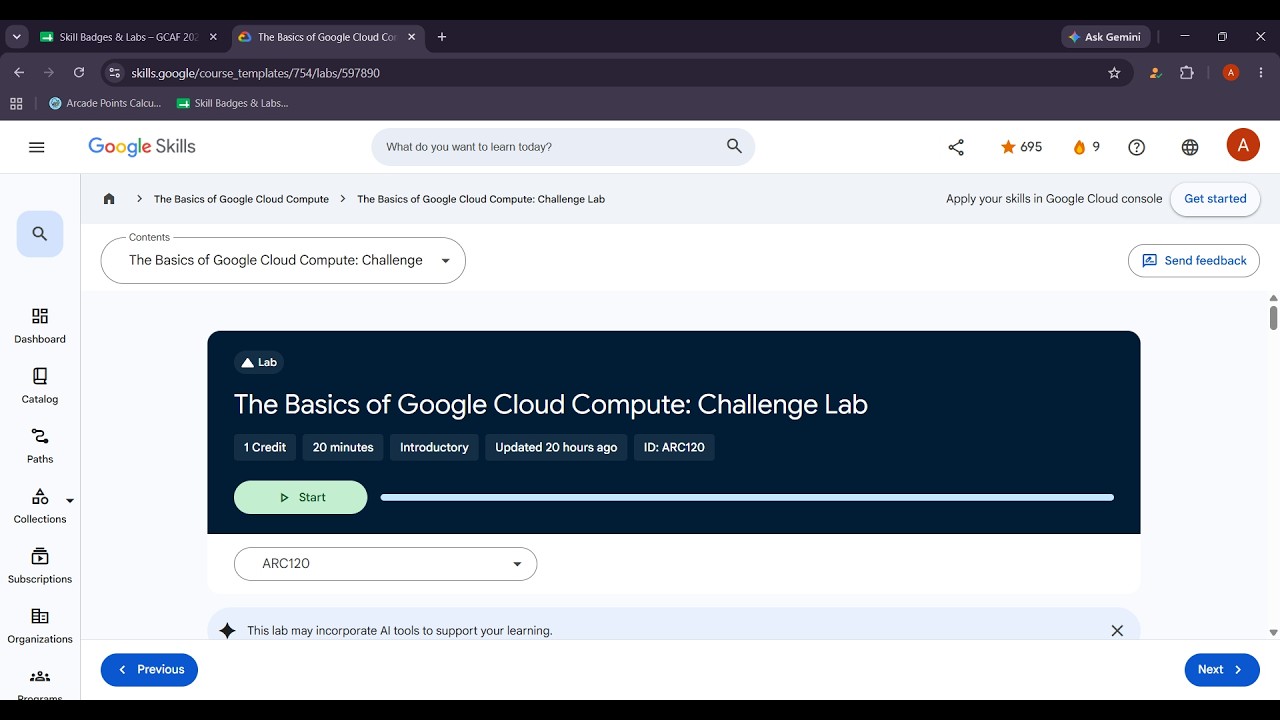
Task: Open the hamburger main menu
Action: pyautogui.click(x=37, y=147)
